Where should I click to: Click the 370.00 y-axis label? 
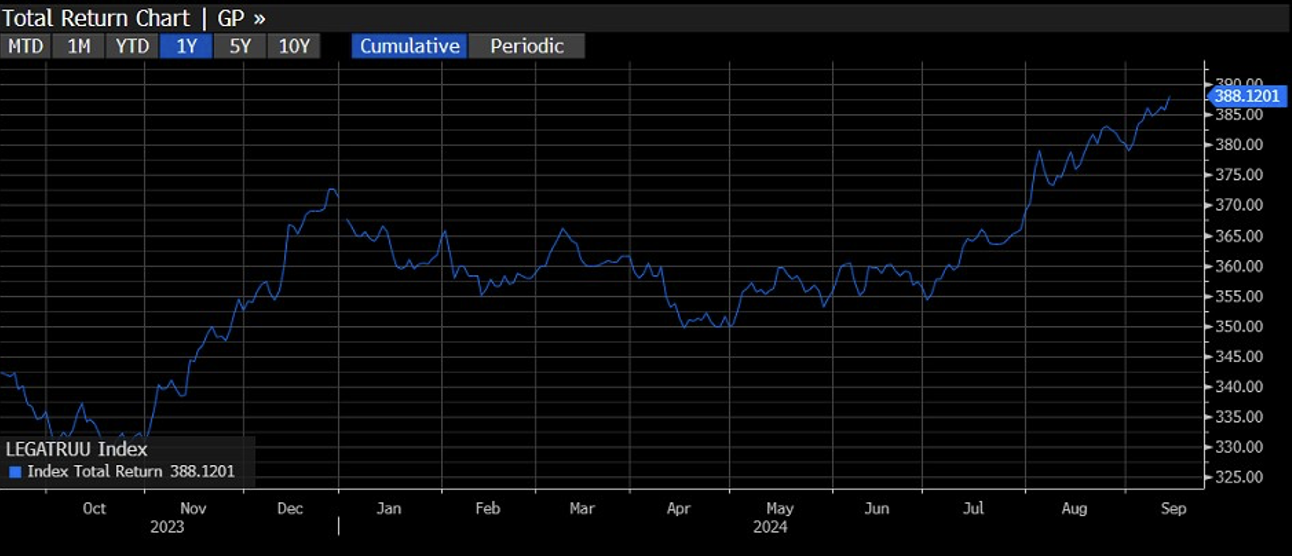click(x=1239, y=205)
